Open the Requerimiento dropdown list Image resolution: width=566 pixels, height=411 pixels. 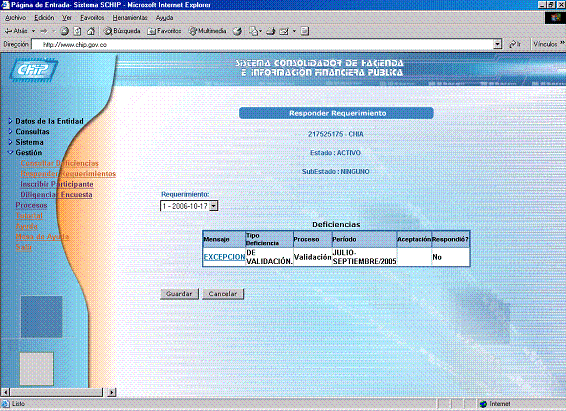189,206
